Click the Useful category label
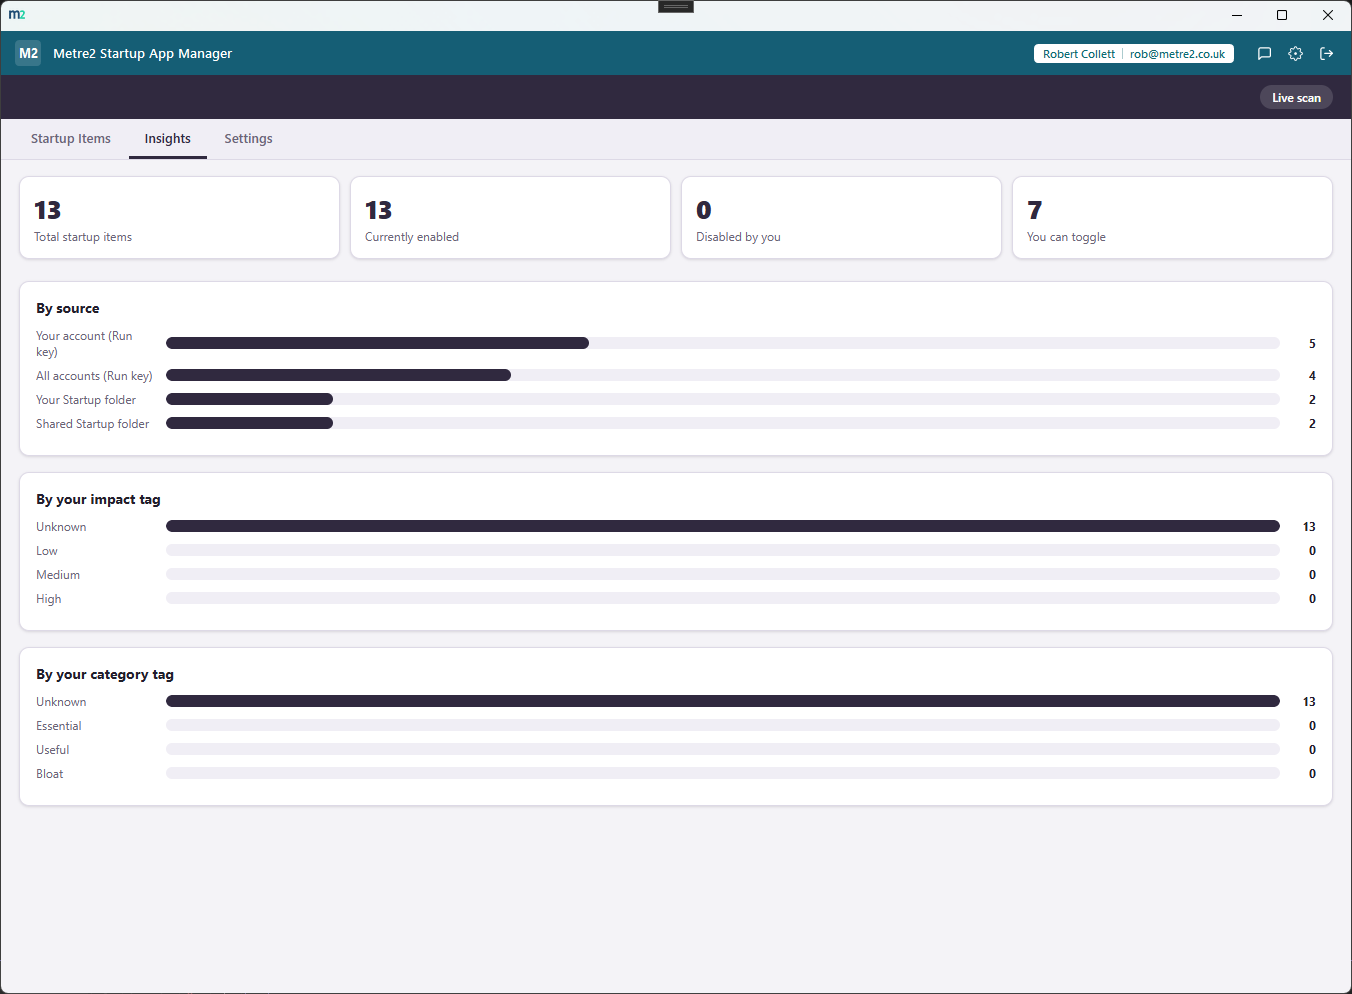This screenshot has width=1352, height=994. coord(53,750)
